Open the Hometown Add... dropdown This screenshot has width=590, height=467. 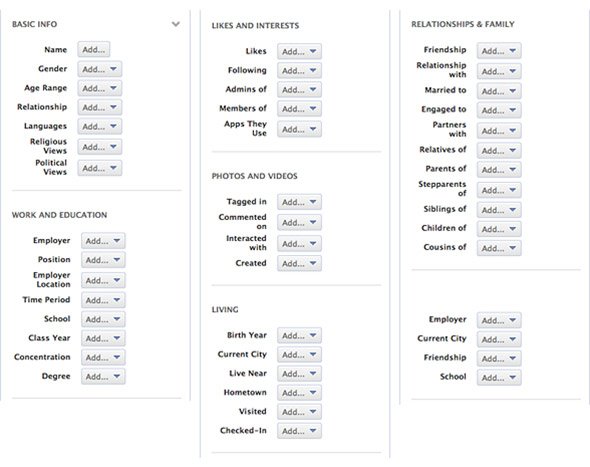(x=299, y=392)
